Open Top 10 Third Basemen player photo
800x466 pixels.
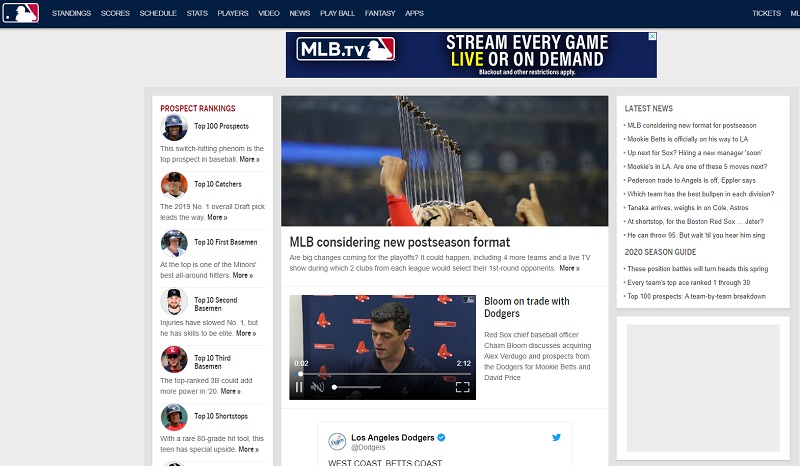(174, 359)
